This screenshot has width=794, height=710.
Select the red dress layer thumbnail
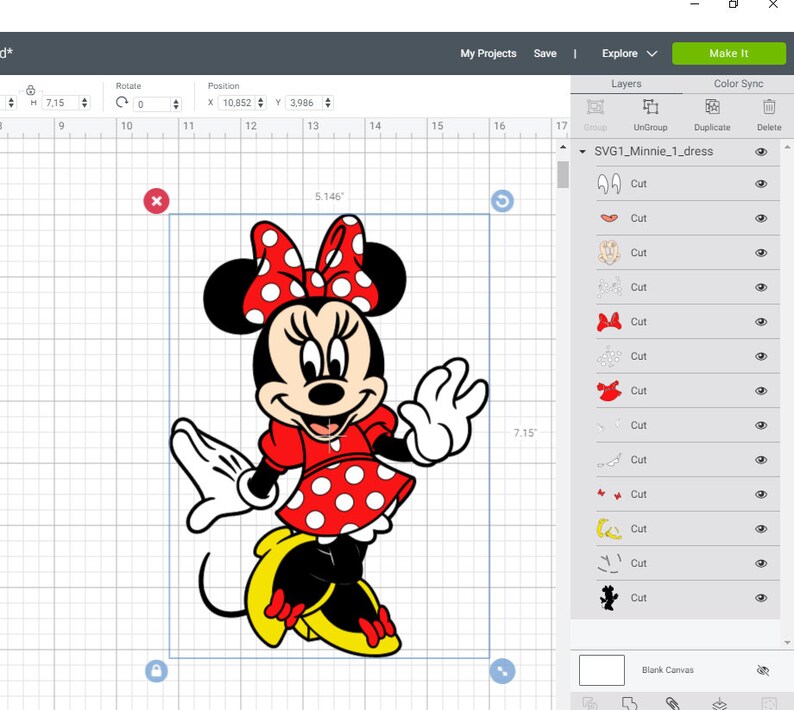click(609, 390)
